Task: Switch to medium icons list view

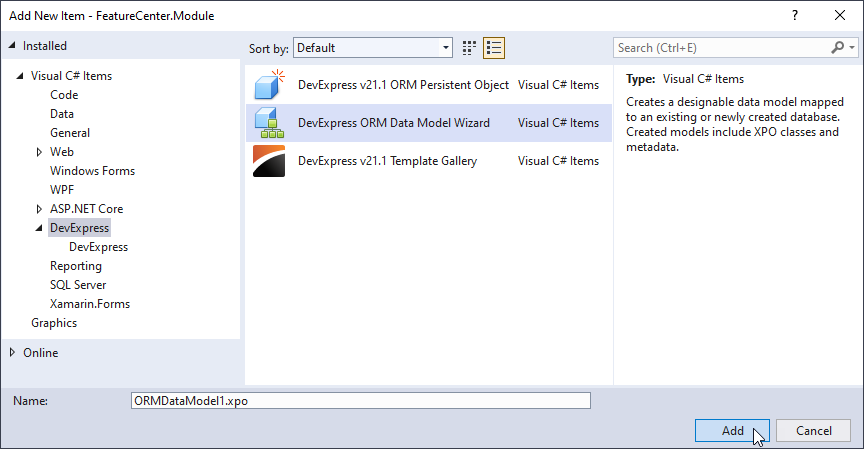Action: pos(494,48)
